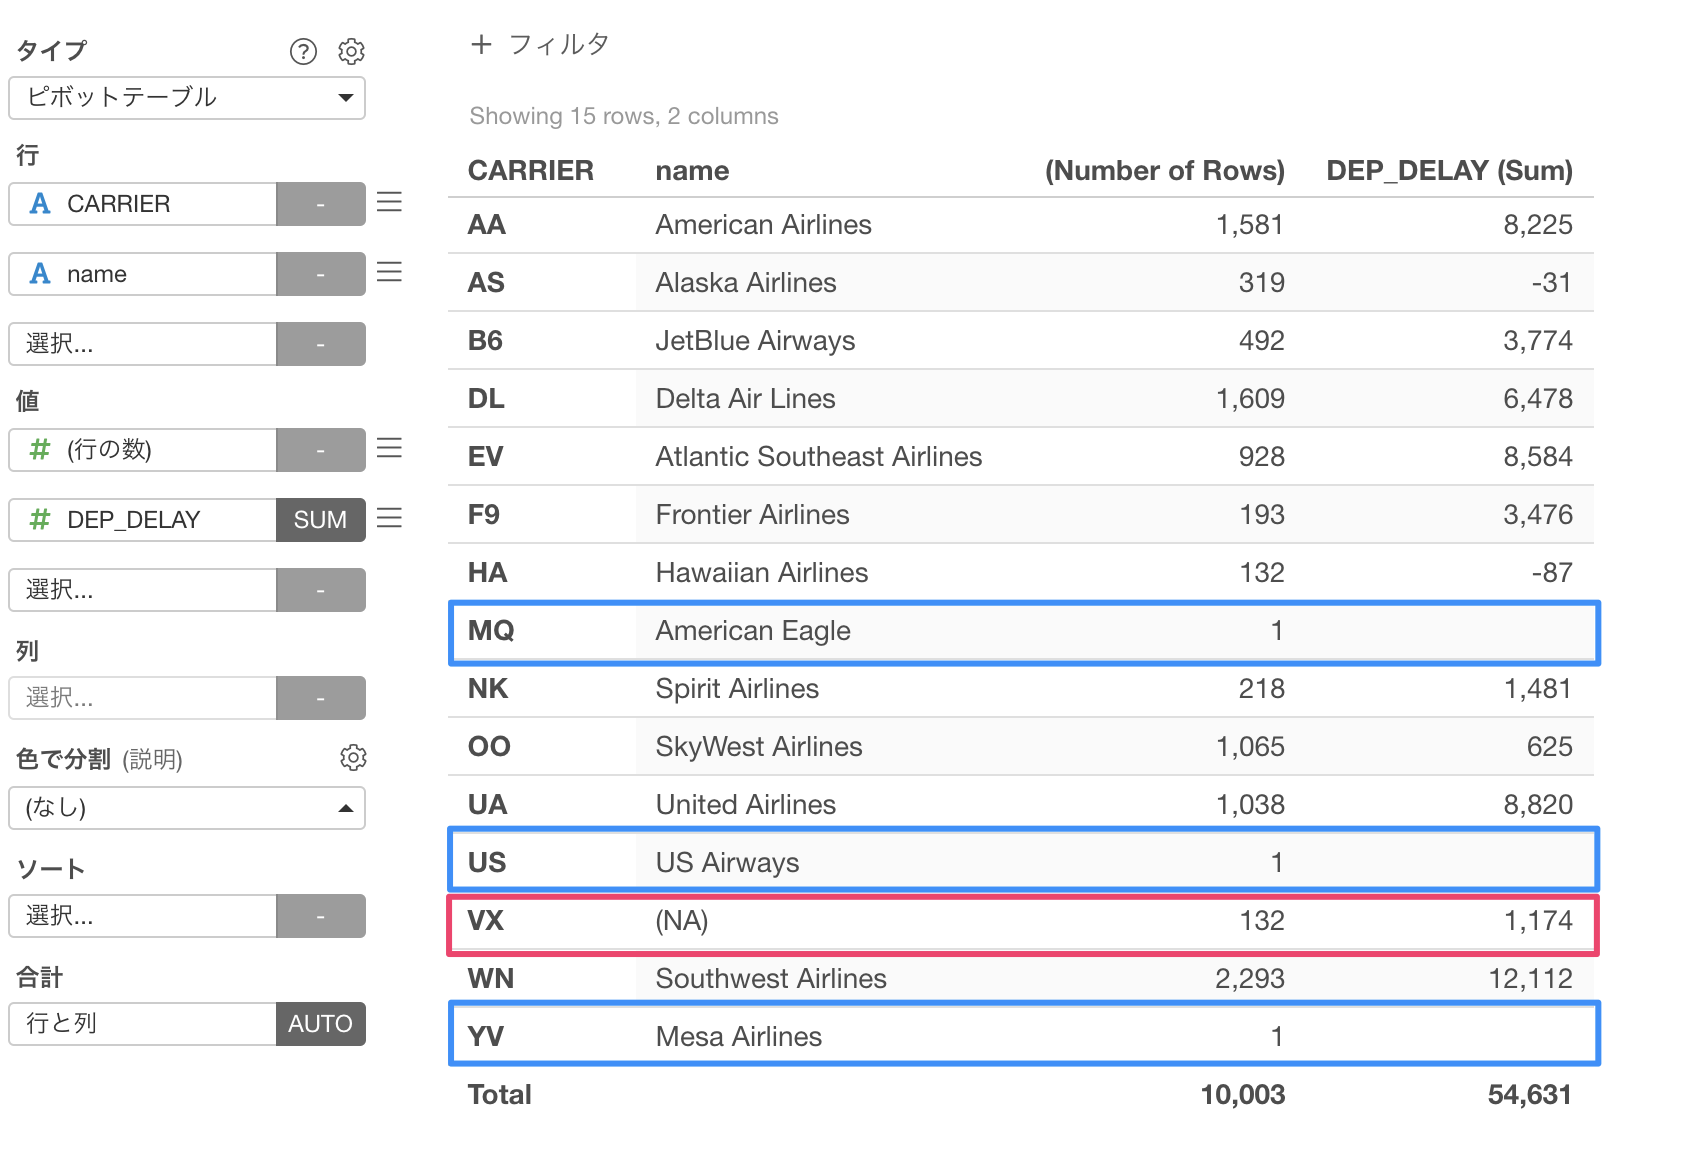This screenshot has width=1696, height=1176.
Task: Select the AA carrier cell
Action: (487, 224)
